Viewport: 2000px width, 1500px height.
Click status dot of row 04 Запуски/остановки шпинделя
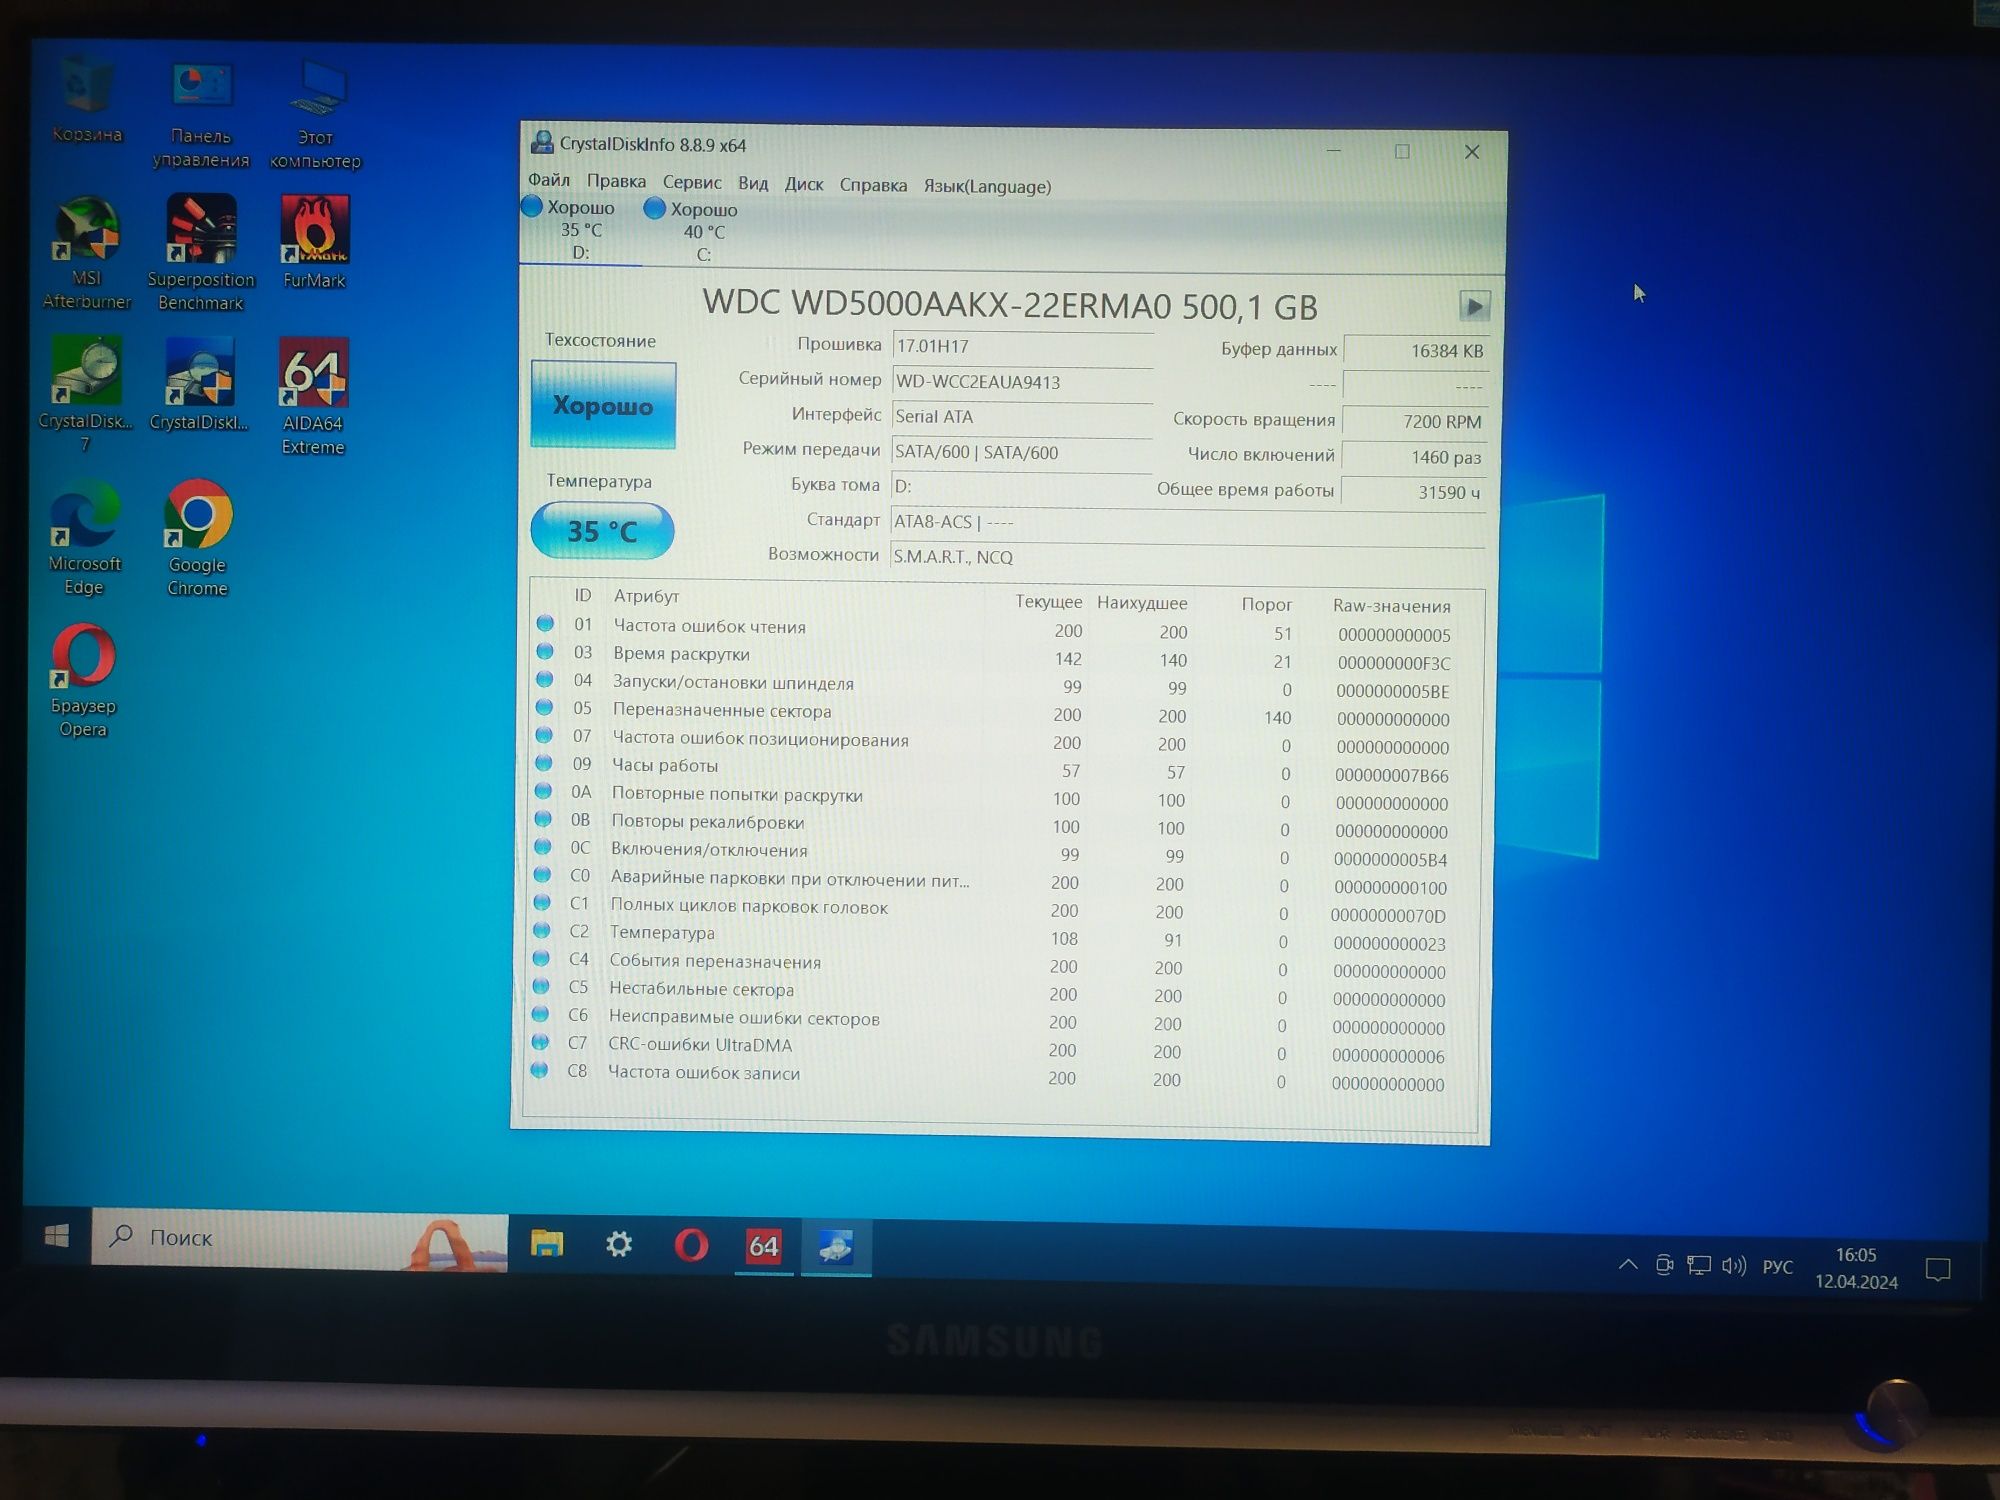[x=544, y=679]
